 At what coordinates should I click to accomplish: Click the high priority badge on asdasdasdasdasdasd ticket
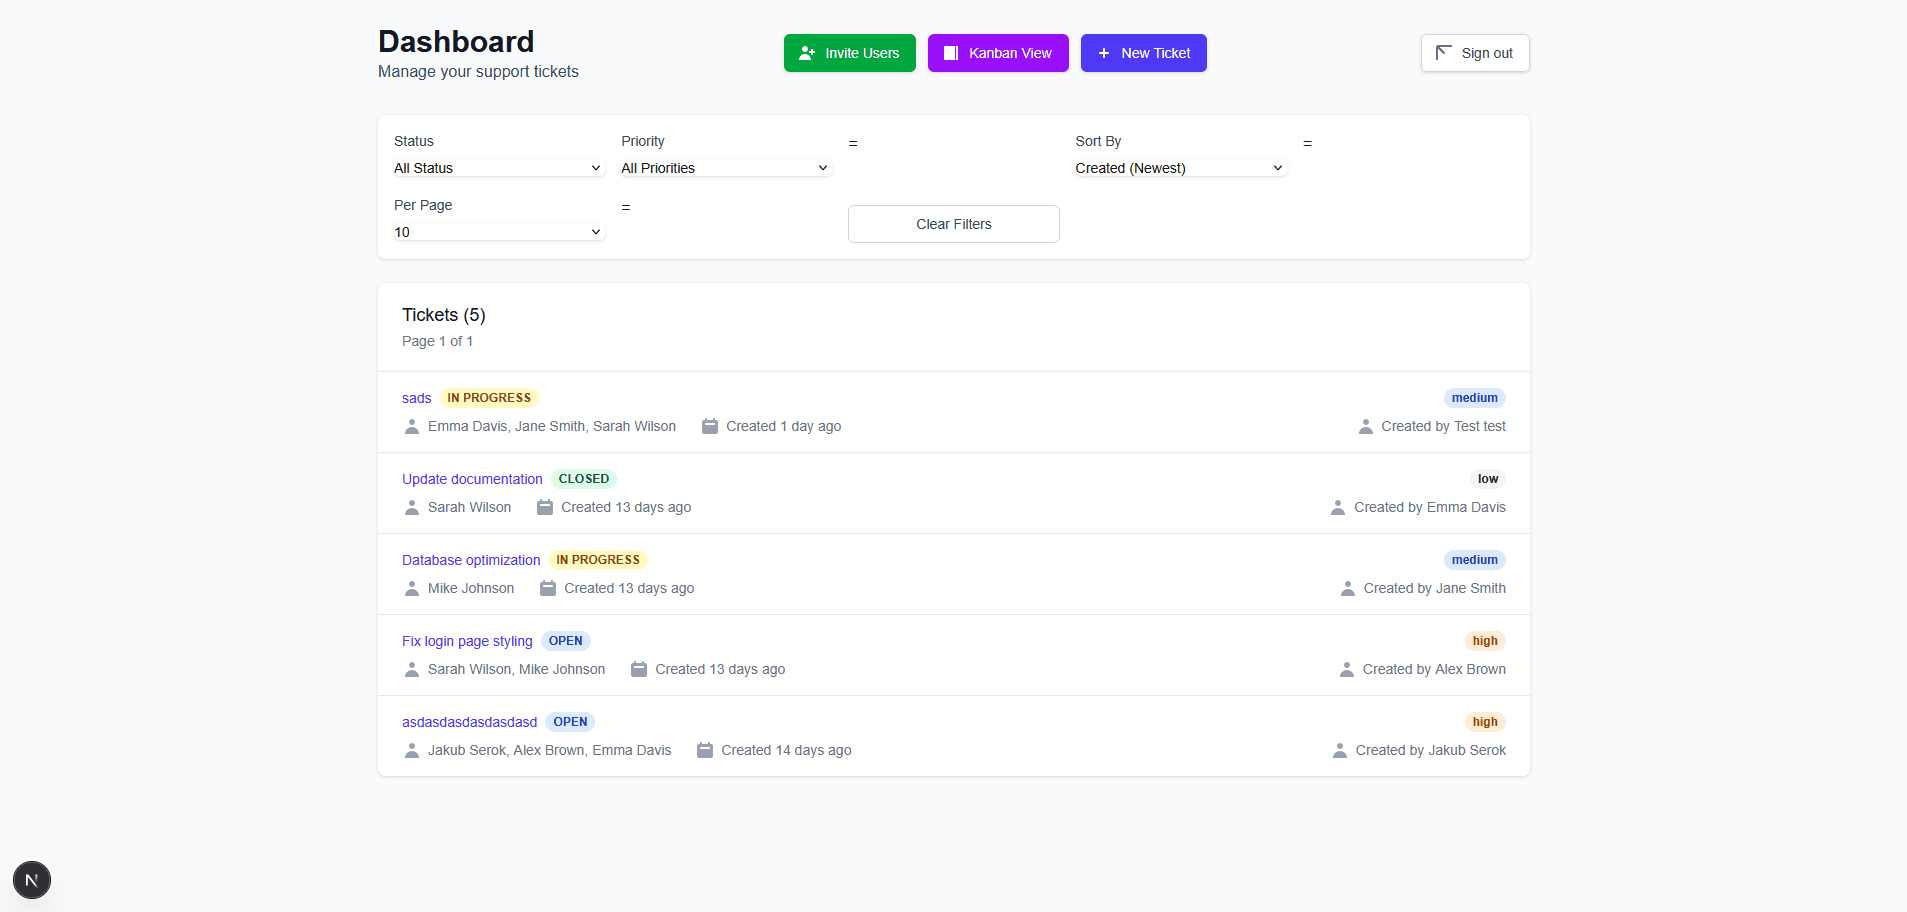click(1483, 721)
